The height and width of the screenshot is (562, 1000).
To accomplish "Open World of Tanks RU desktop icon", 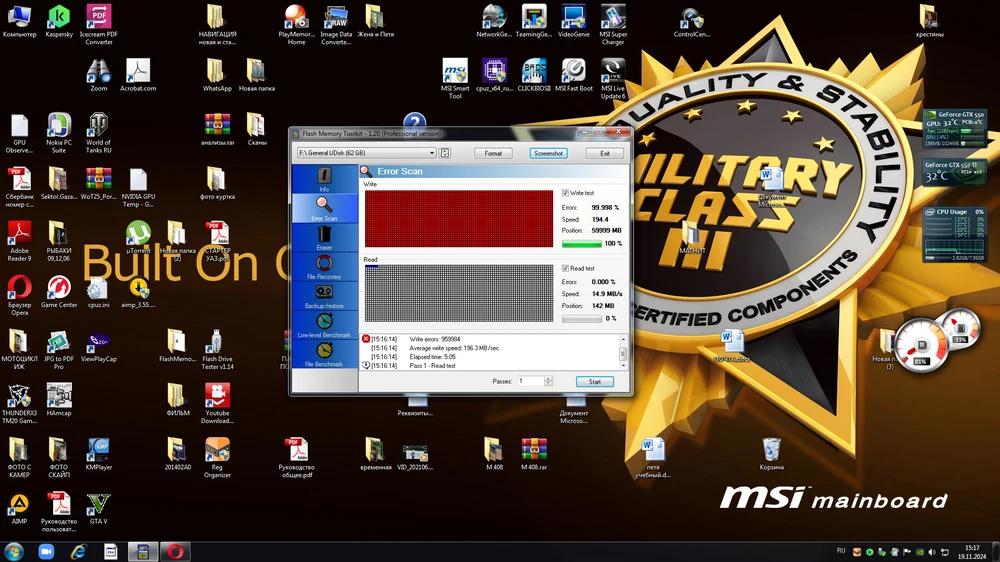I will click(x=99, y=133).
